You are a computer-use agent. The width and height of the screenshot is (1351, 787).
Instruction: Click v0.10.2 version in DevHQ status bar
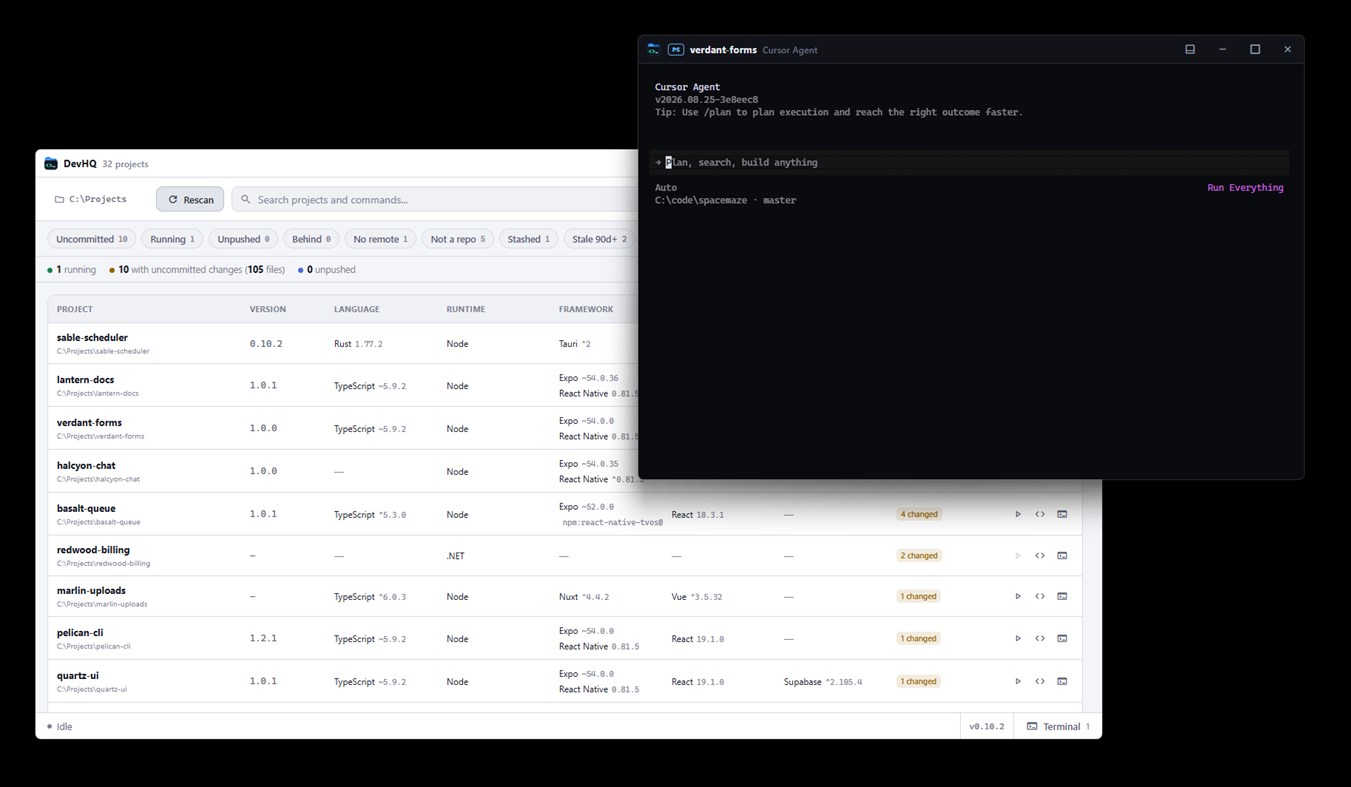pos(986,726)
